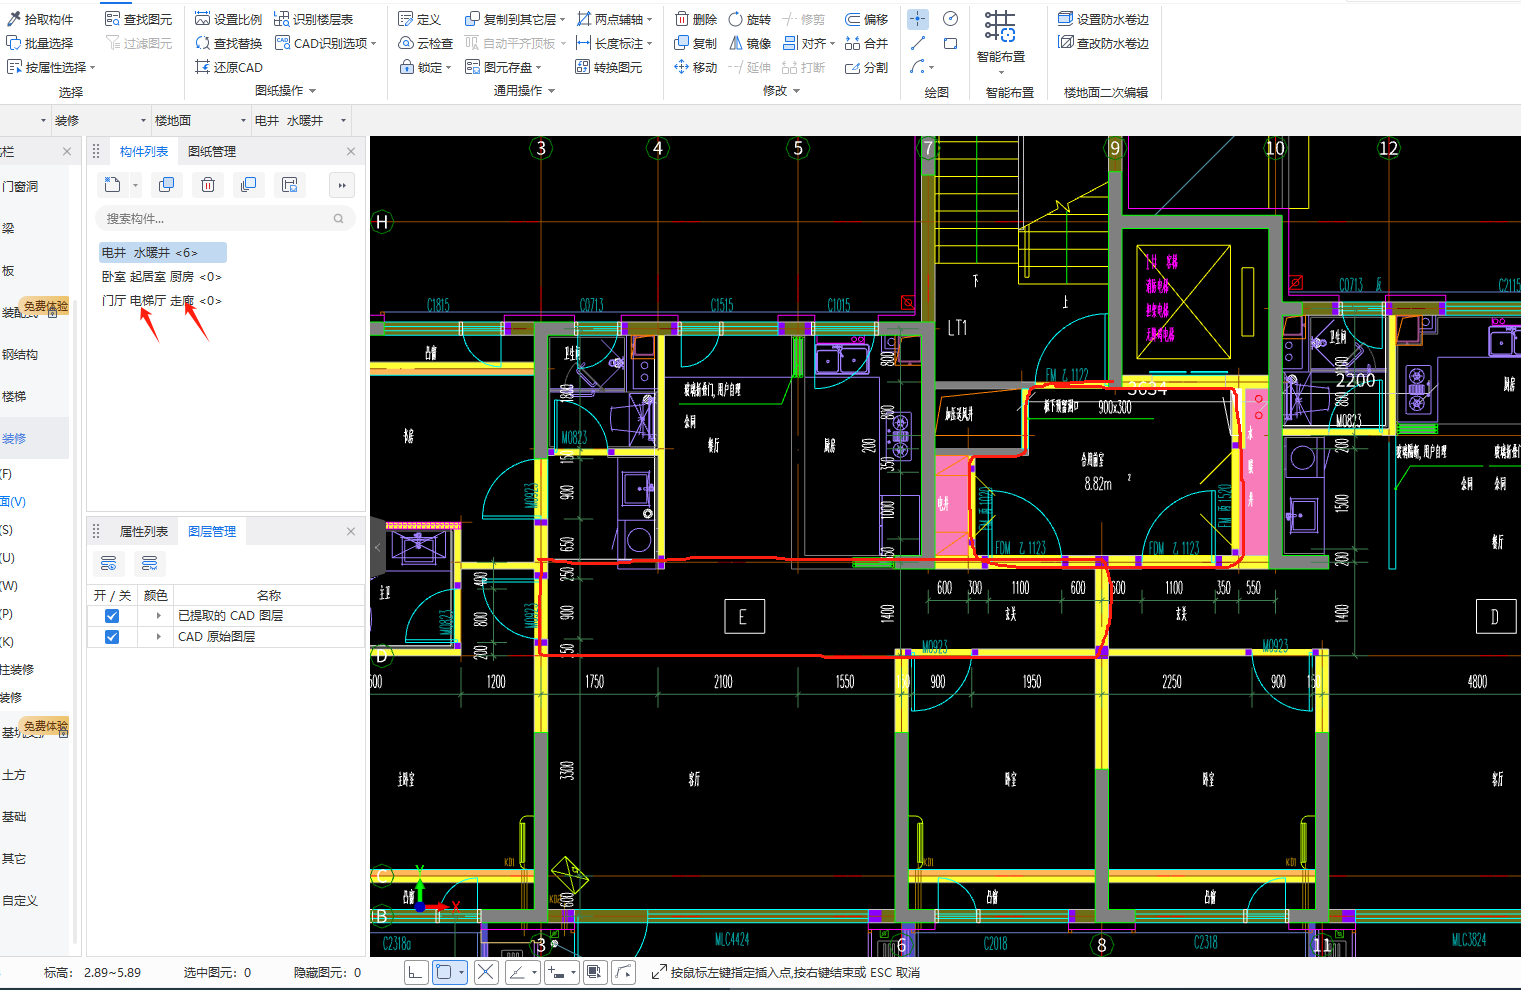Switch to 属性列表 tab

(x=144, y=531)
